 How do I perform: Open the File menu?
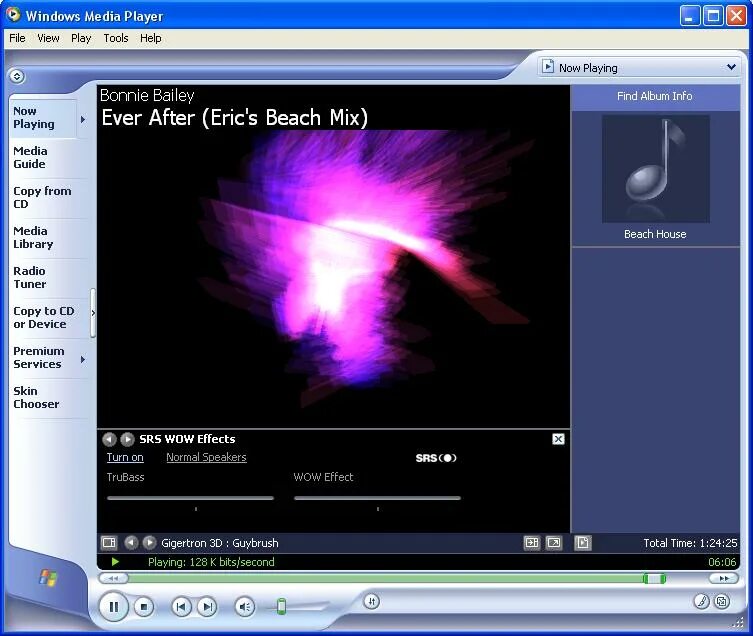click(17, 38)
